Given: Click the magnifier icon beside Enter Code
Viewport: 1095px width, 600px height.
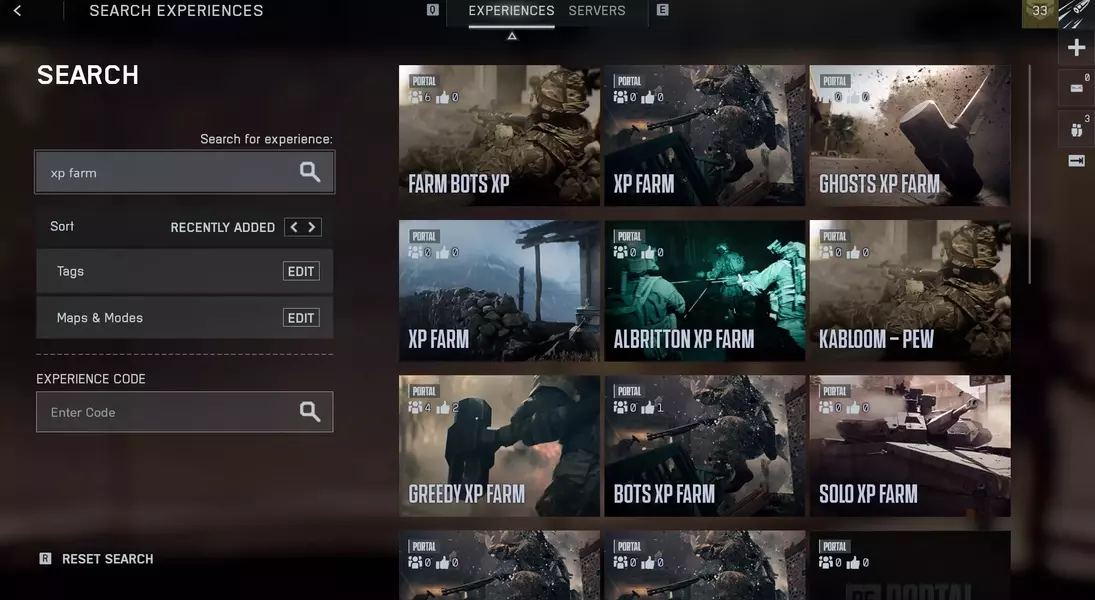Looking at the screenshot, I should (x=310, y=412).
